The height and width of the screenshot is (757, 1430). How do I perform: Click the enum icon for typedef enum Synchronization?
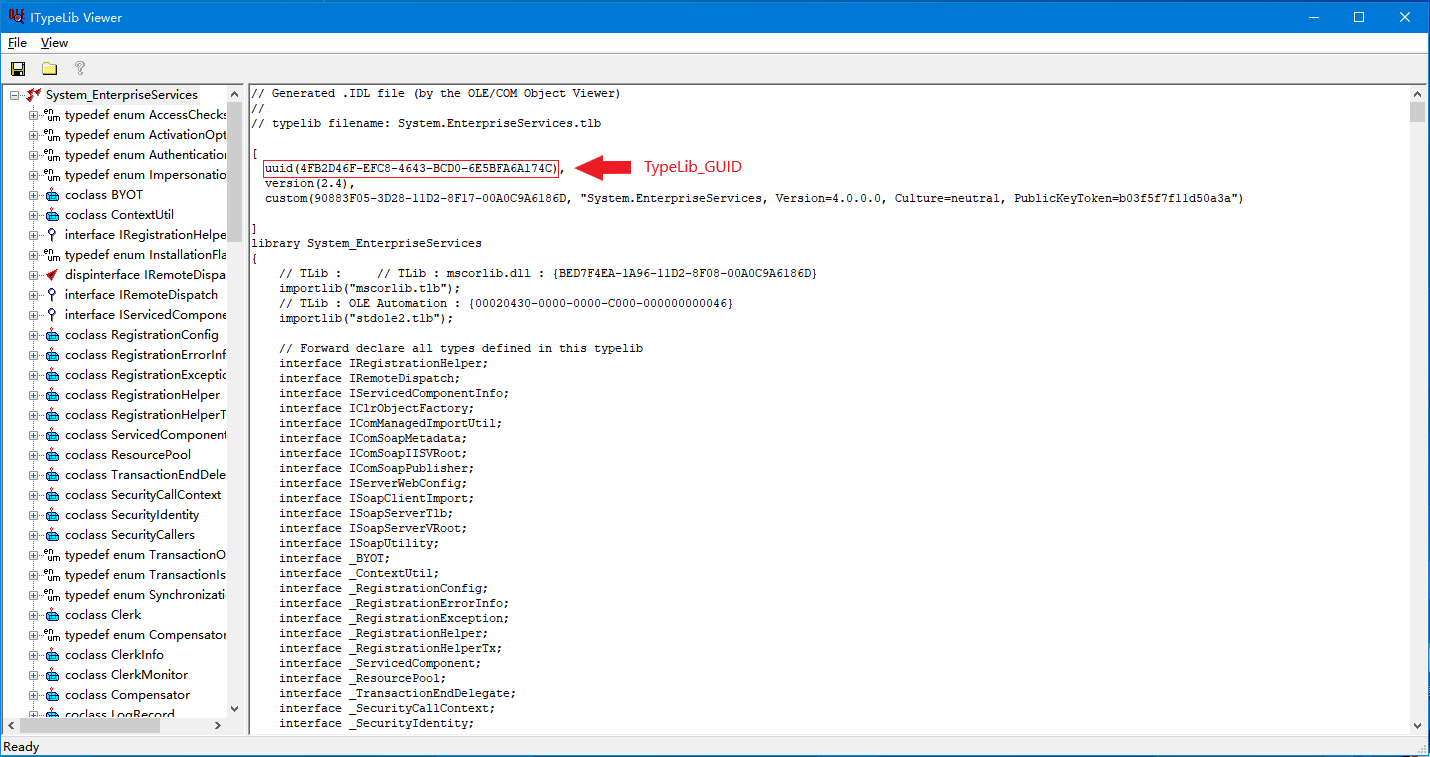[x=52, y=595]
